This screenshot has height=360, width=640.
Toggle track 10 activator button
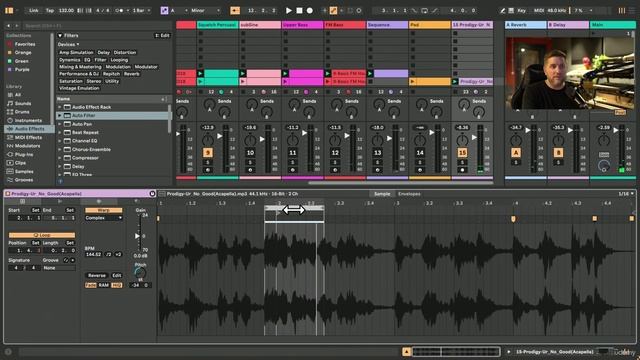(x=250, y=153)
